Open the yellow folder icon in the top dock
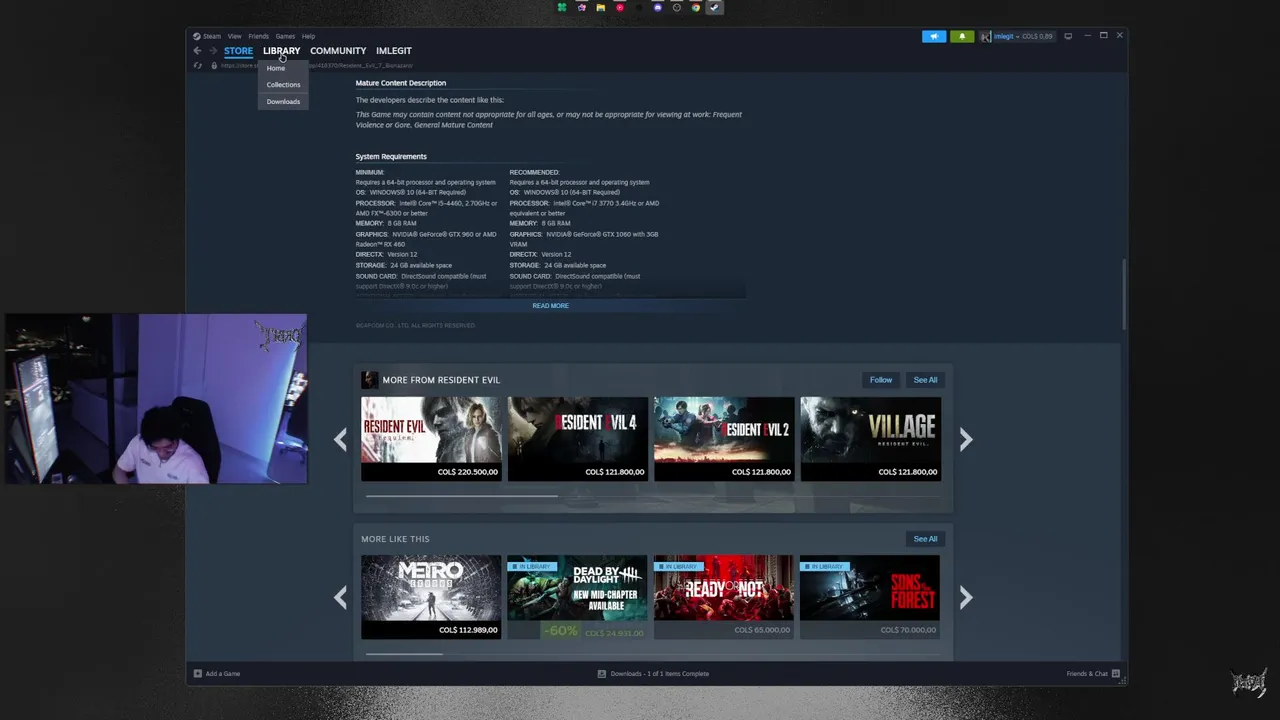The height and width of the screenshot is (720, 1280). click(x=600, y=7)
